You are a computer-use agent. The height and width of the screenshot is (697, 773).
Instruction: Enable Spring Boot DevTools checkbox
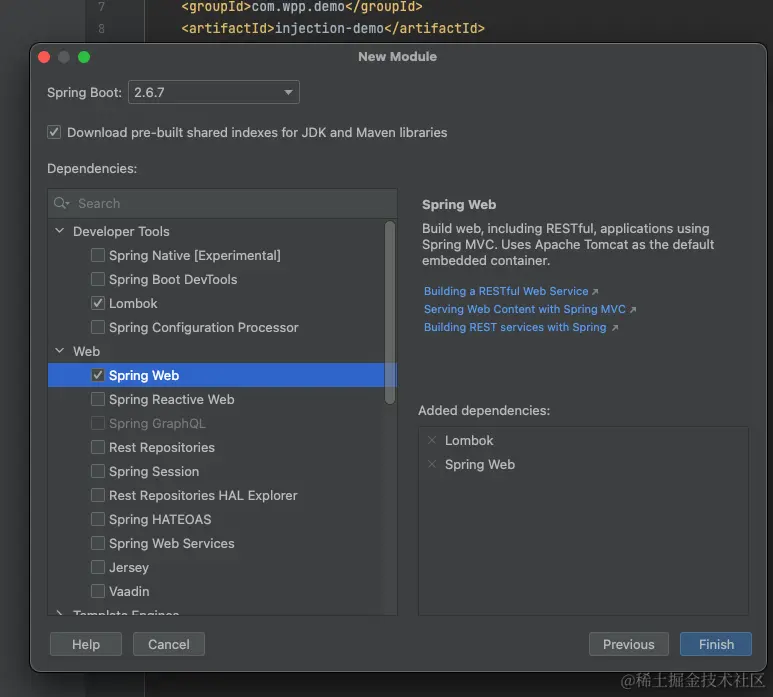(x=98, y=279)
